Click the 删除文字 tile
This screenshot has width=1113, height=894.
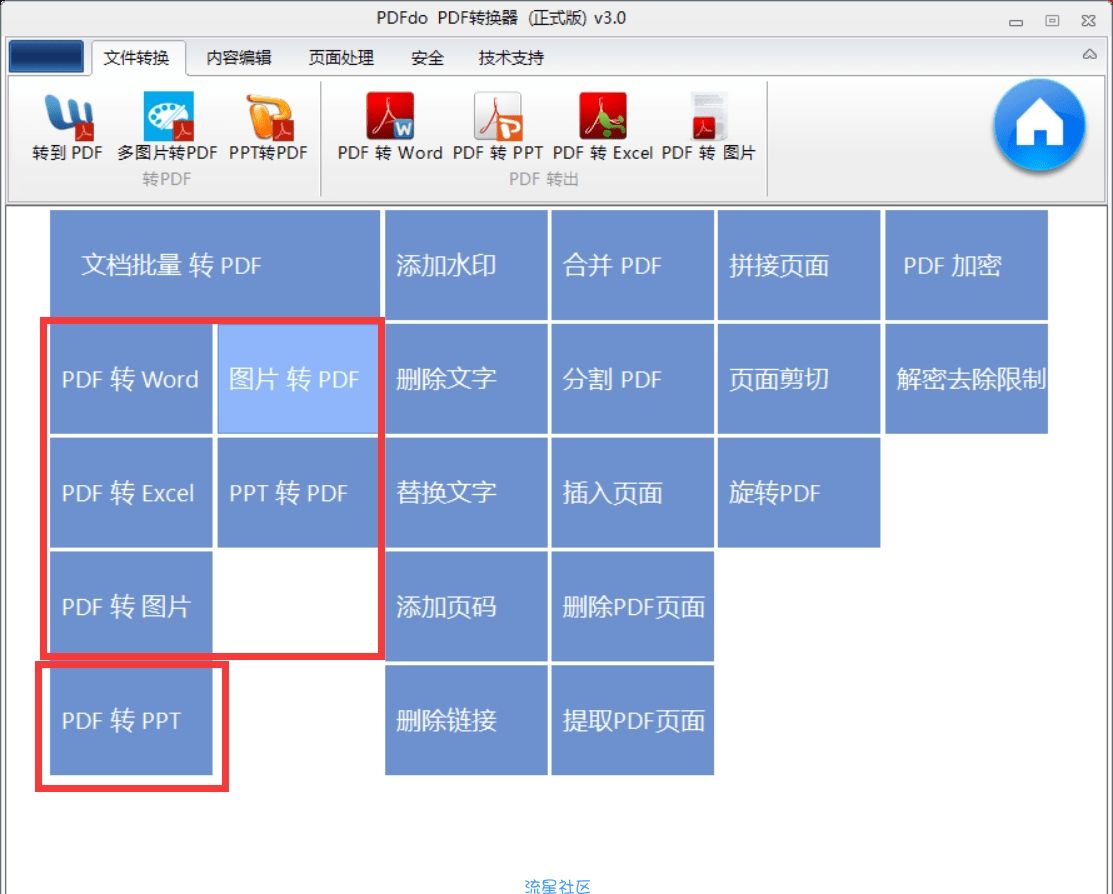tap(466, 378)
